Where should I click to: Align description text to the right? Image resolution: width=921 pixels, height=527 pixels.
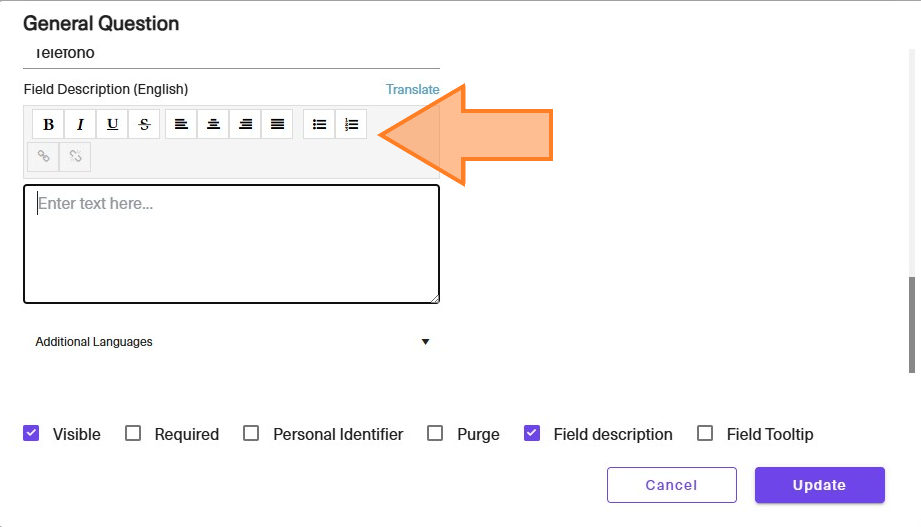coord(245,124)
